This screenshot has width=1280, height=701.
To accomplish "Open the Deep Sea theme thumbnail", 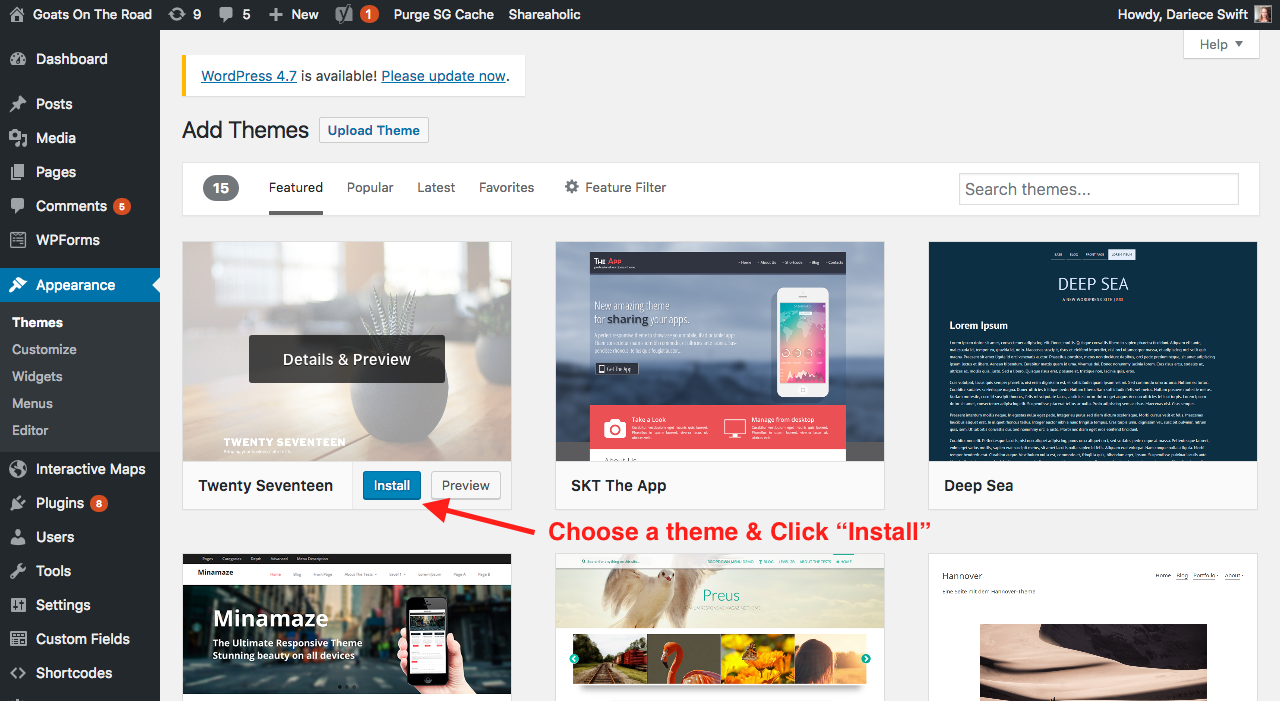I will click(1093, 352).
